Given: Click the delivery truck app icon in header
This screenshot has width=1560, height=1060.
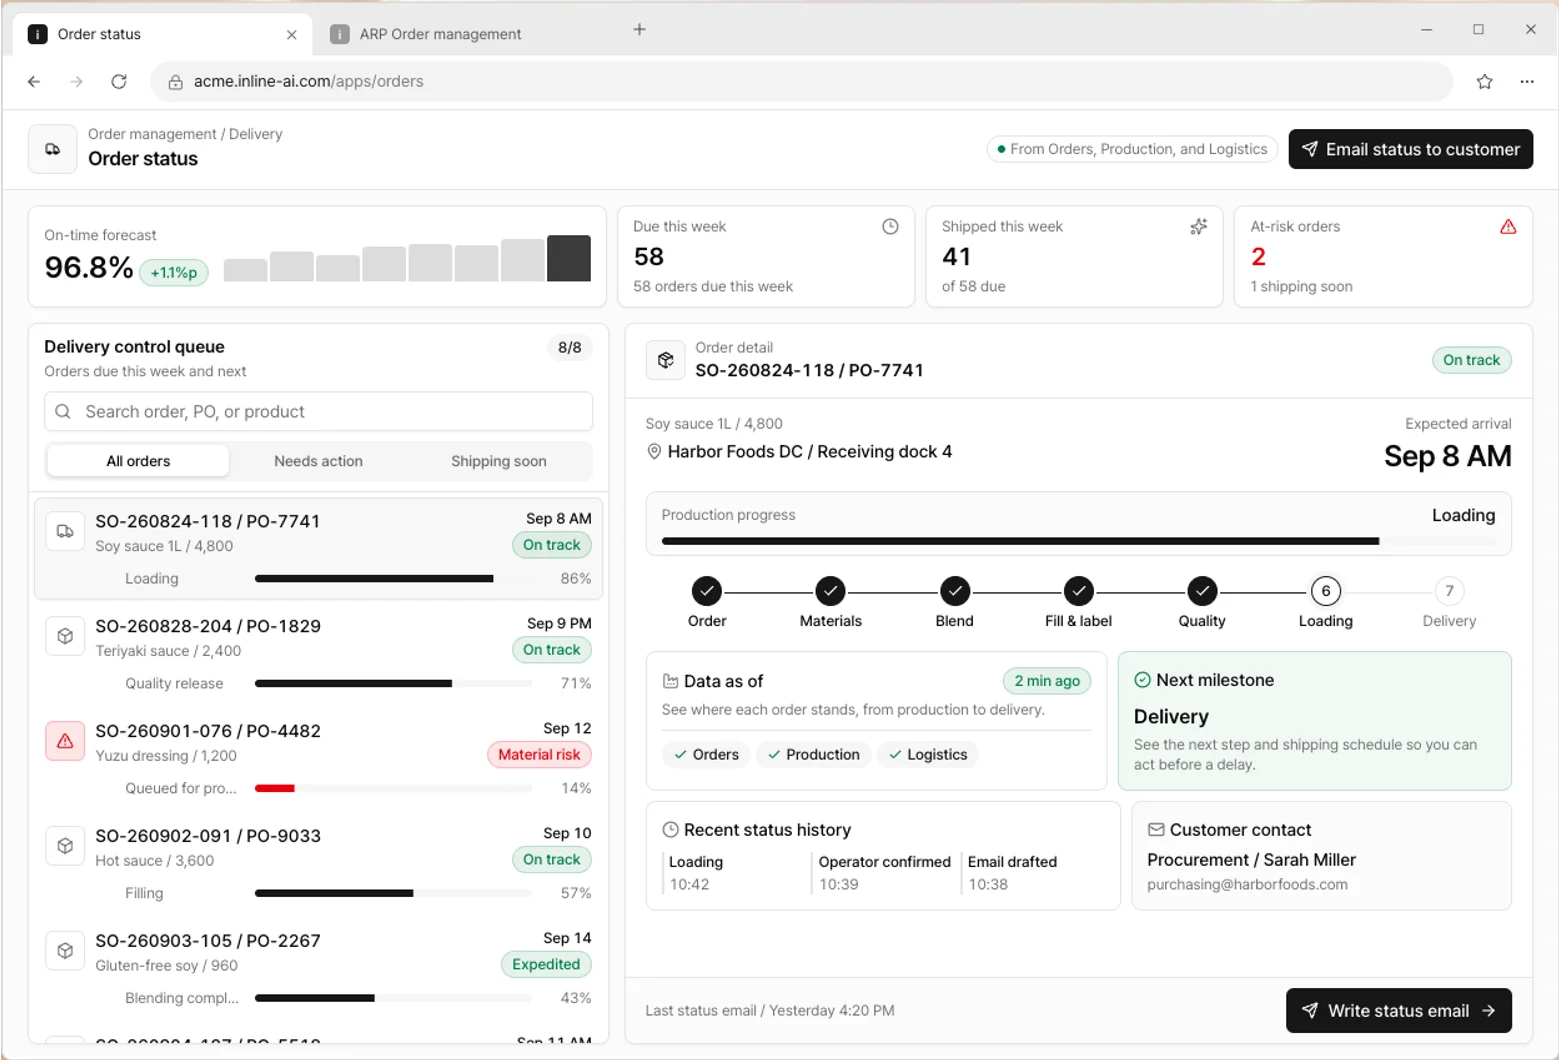Looking at the screenshot, I should coord(53,149).
